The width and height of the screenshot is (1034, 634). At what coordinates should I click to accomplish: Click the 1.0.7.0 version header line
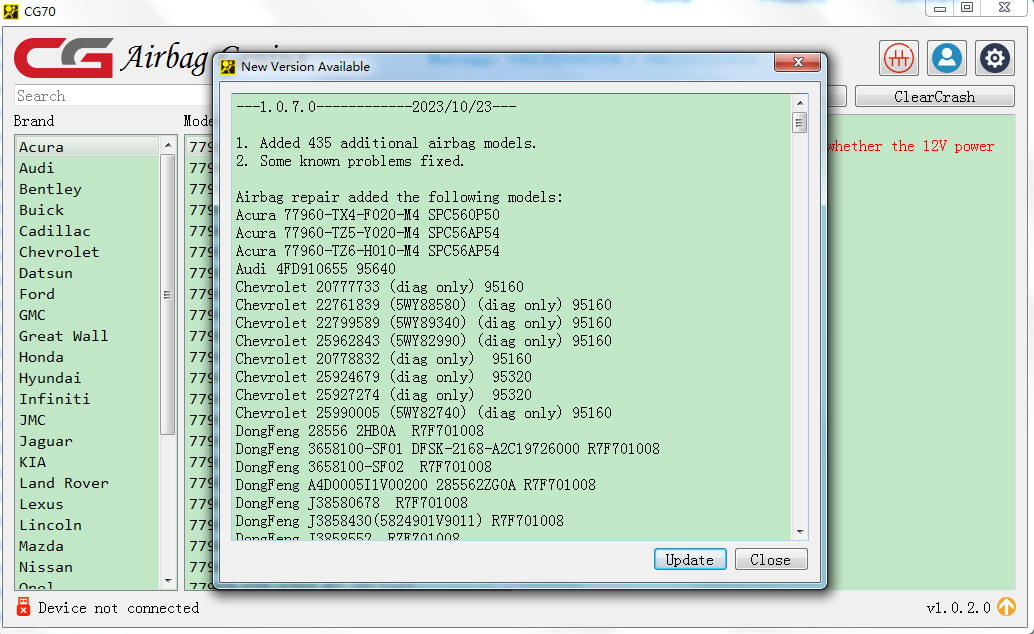(376, 107)
